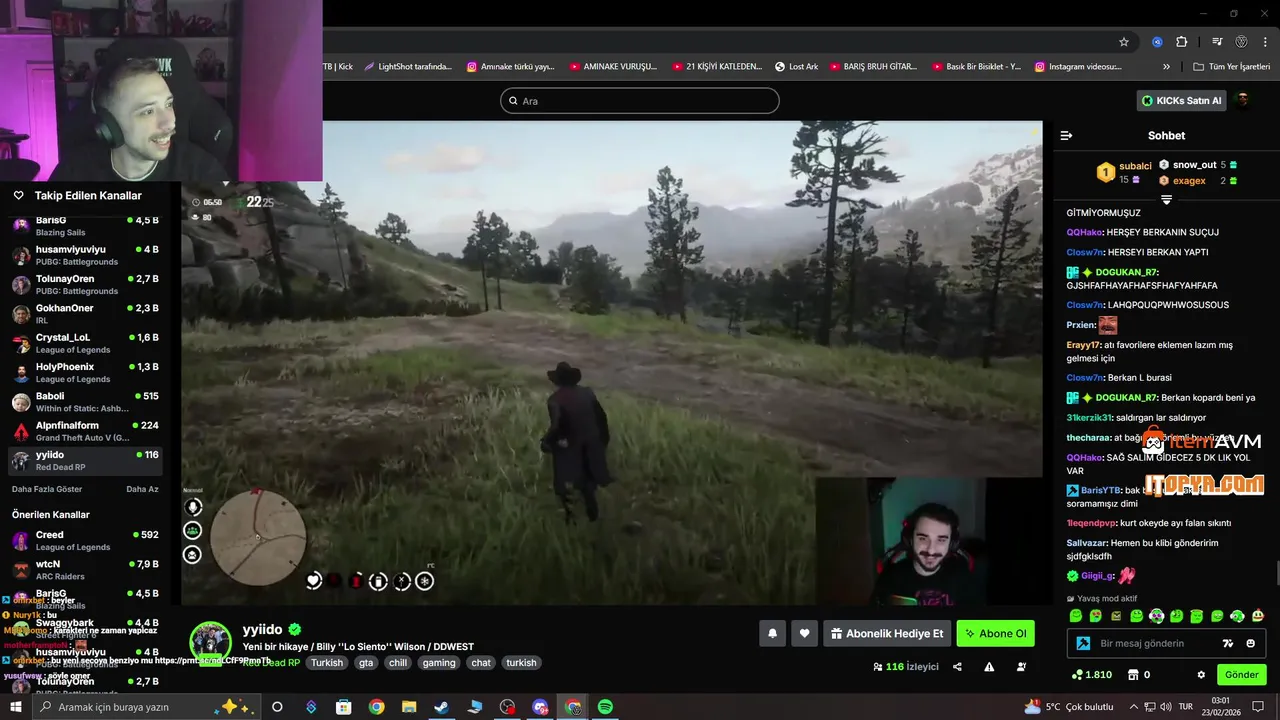Click the heart icon of Takip Edilen Kanallar

[18, 196]
